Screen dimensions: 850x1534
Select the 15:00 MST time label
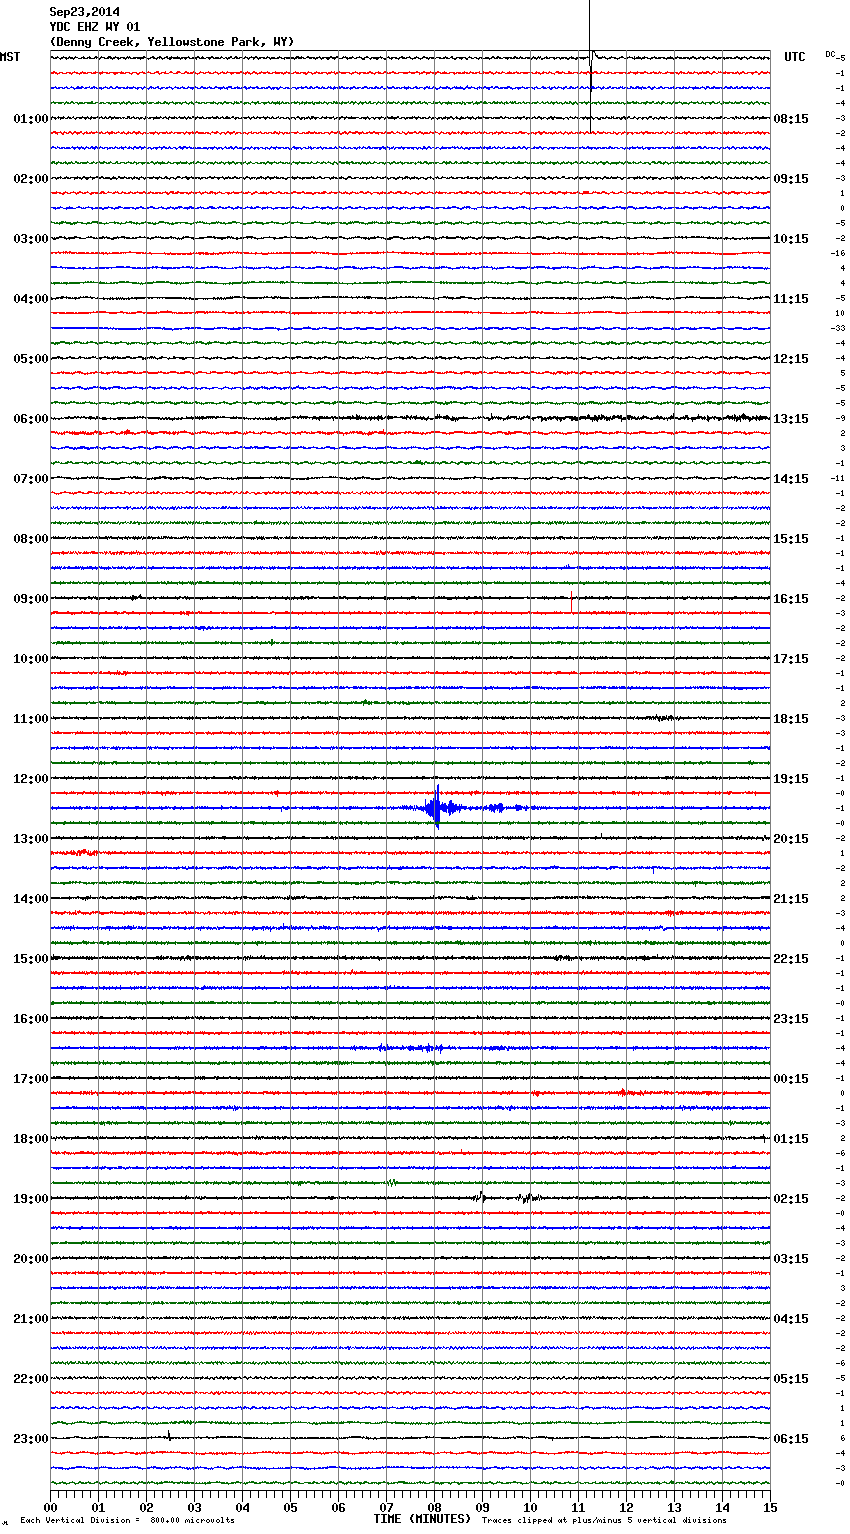(31, 959)
